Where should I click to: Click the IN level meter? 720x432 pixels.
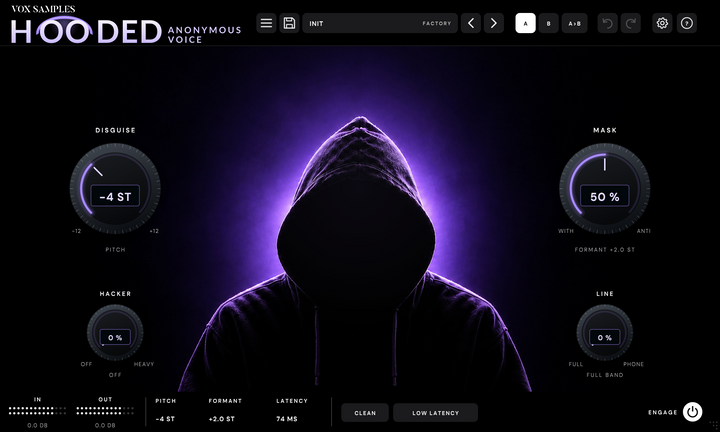click(x=37, y=410)
